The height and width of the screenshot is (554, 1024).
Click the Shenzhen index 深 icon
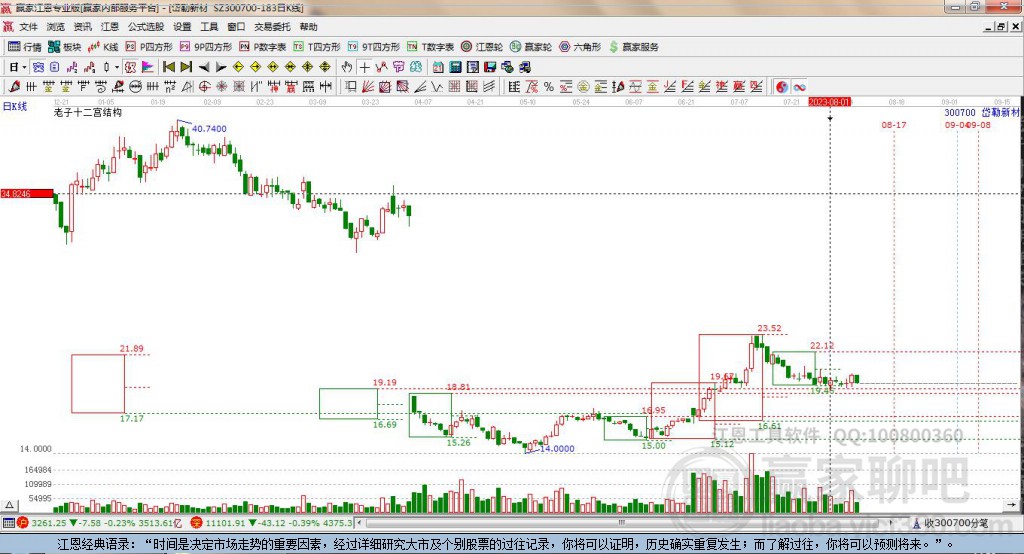[x=197, y=523]
